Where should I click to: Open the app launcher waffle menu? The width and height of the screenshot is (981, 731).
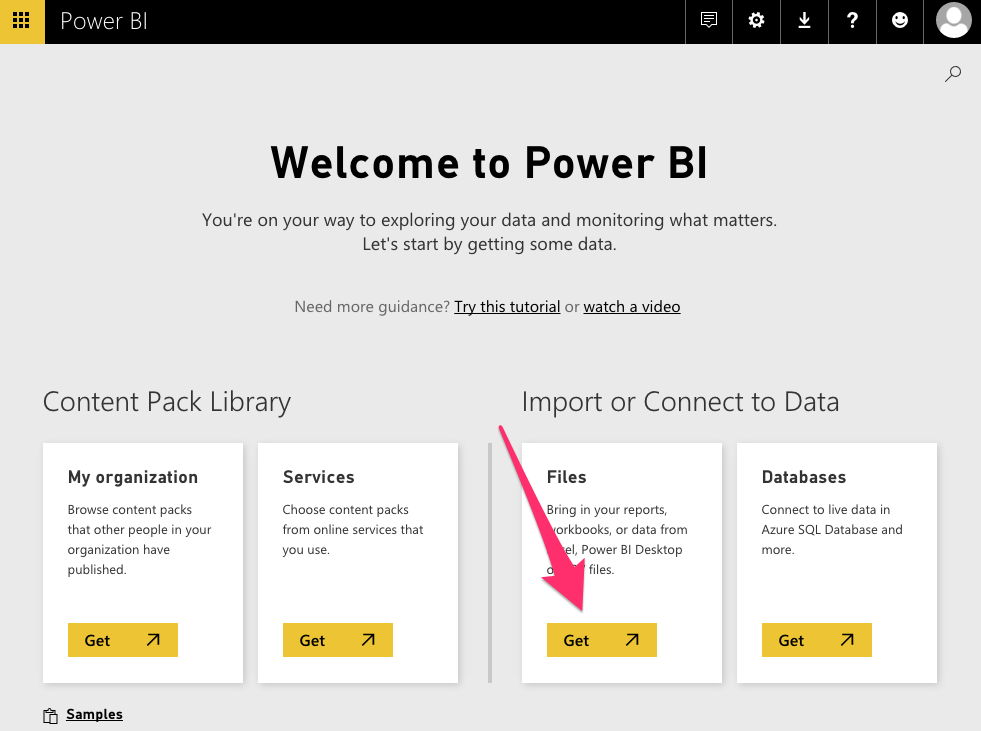tap(21, 21)
